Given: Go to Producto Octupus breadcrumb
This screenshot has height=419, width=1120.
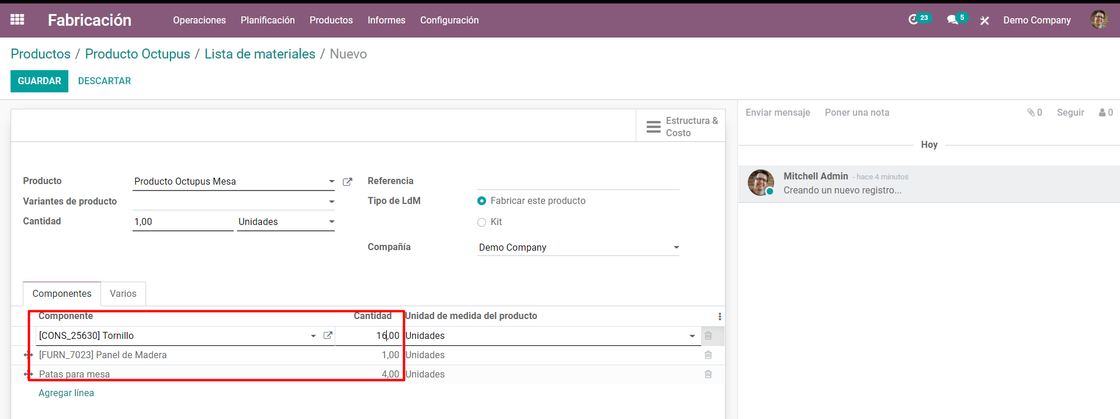Looking at the screenshot, I should click(138, 54).
